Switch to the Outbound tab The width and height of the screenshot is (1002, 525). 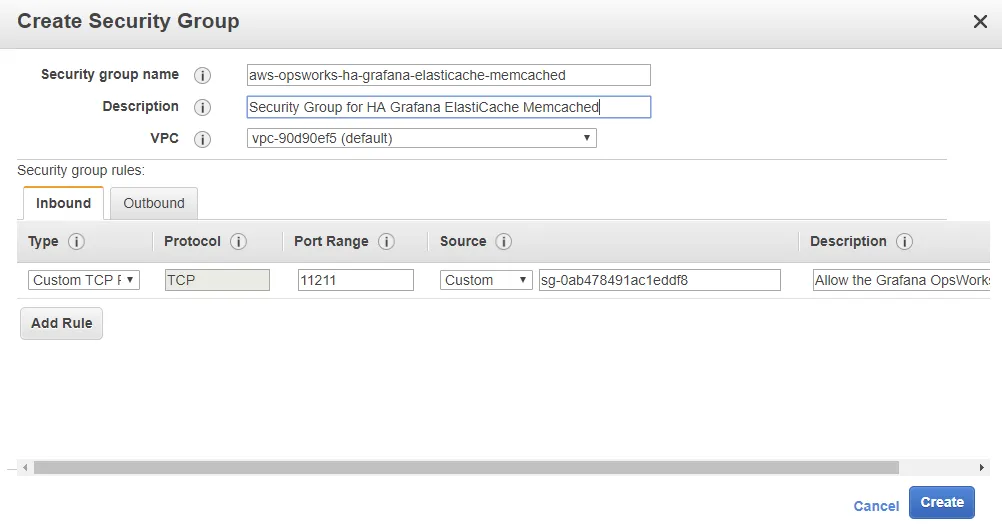pyautogui.click(x=154, y=203)
